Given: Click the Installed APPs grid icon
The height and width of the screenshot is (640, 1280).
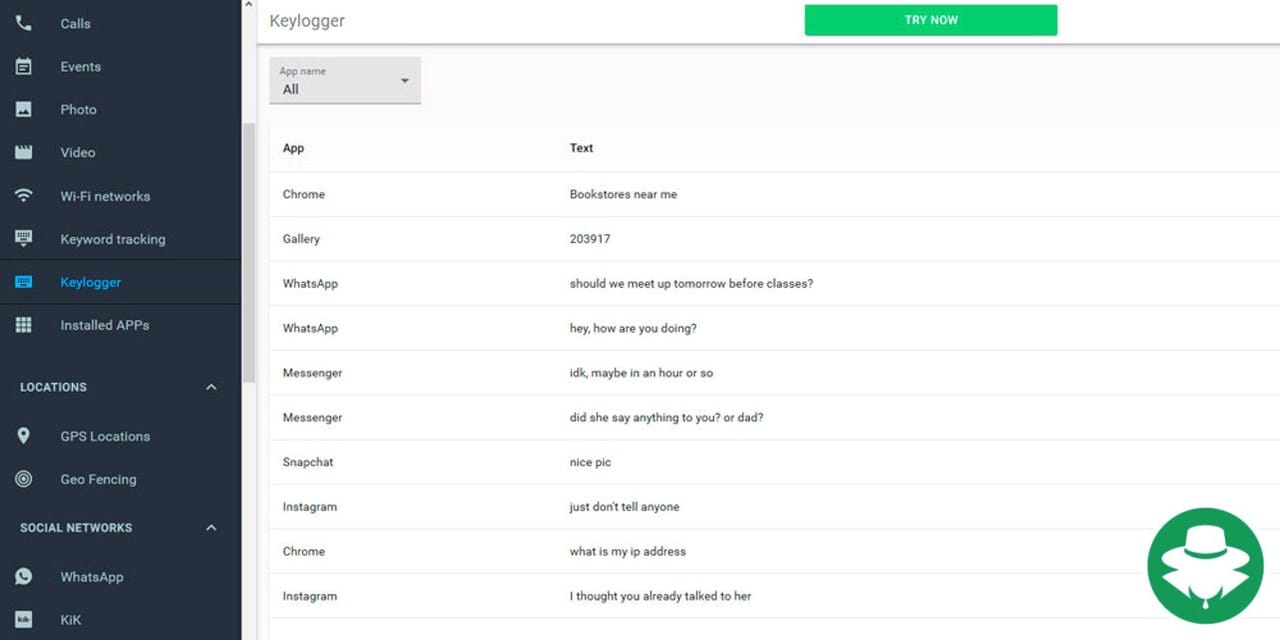Looking at the screenshot, I should [x=23, y=325].
